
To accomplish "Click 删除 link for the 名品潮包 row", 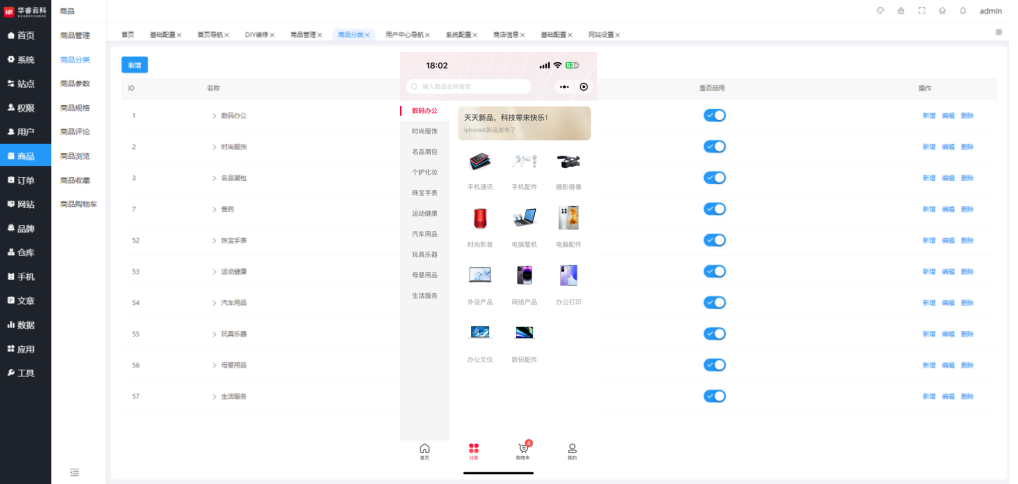I will coord(967,178).
